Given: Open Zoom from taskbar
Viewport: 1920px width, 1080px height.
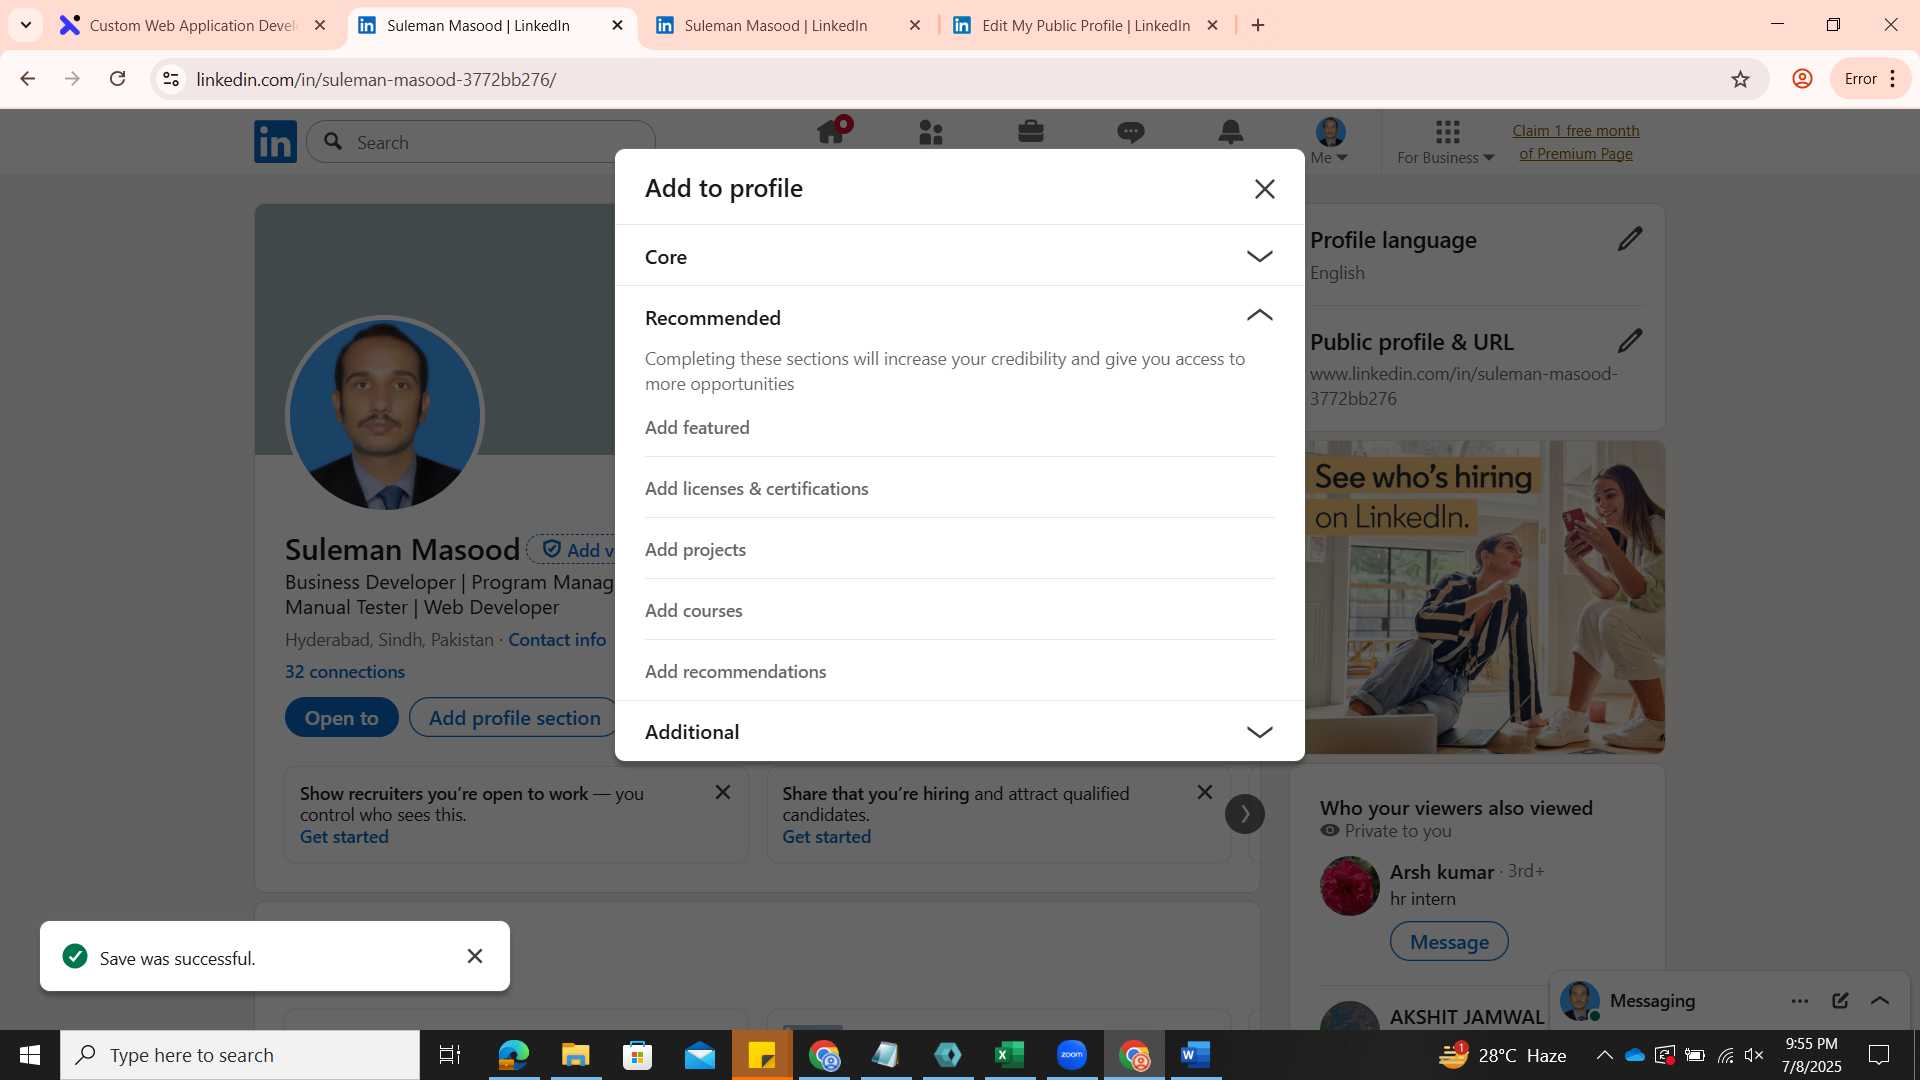Looking at the screenshot, I should (1072, 1055).
